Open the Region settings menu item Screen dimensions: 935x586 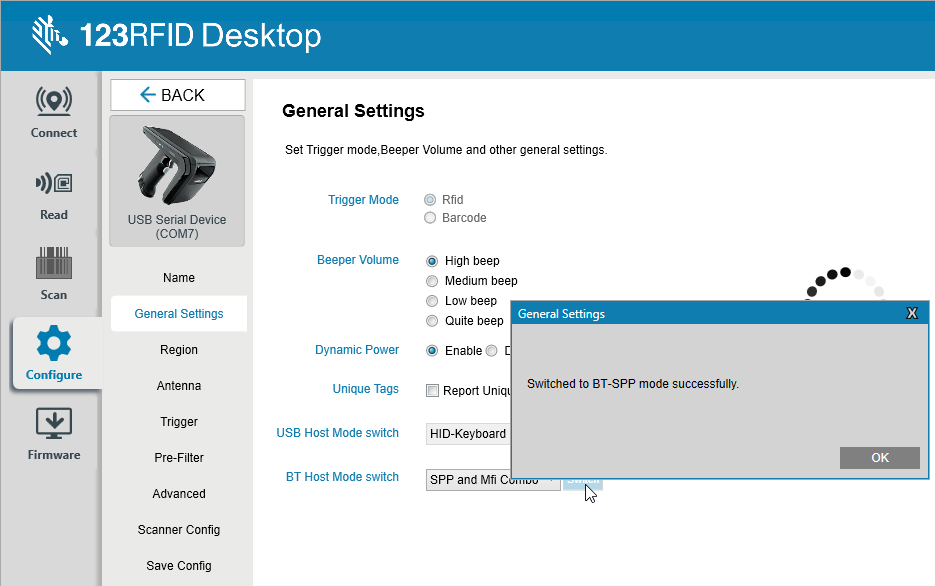(179, 350)
